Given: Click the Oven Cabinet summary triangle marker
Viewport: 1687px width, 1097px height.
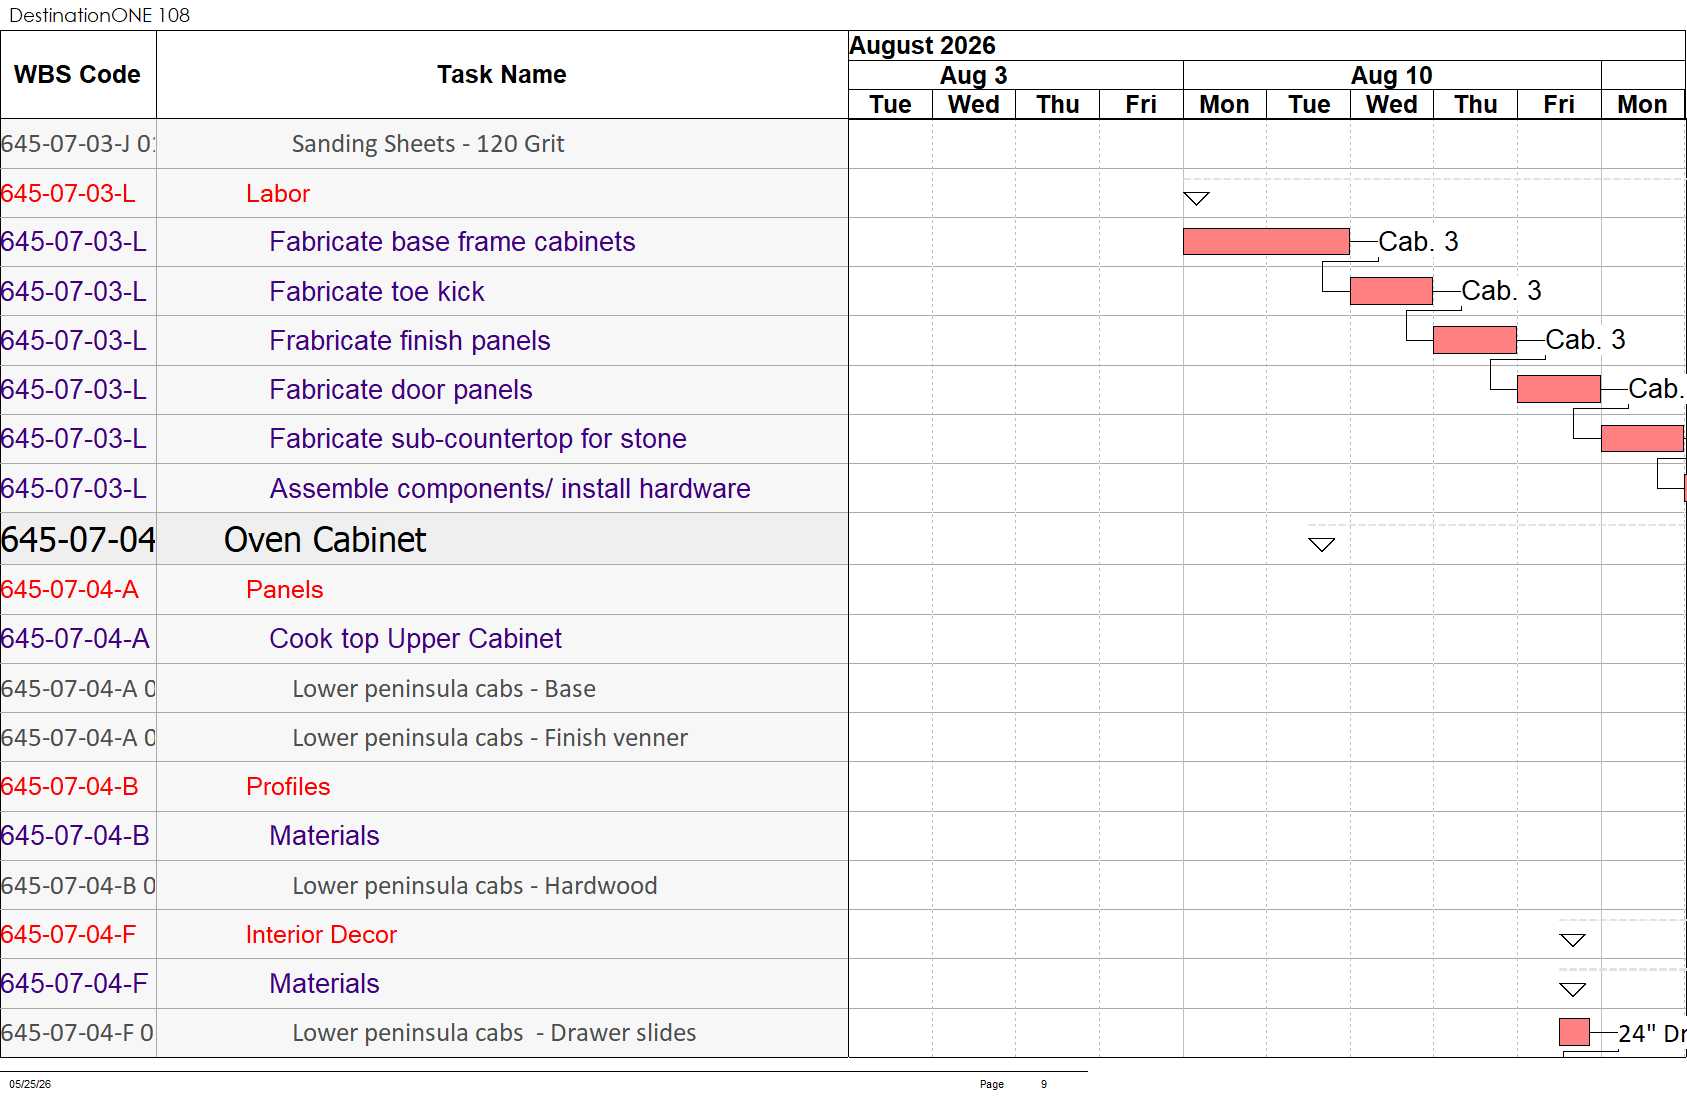Looking at the screenshot, I should 1321,544.
